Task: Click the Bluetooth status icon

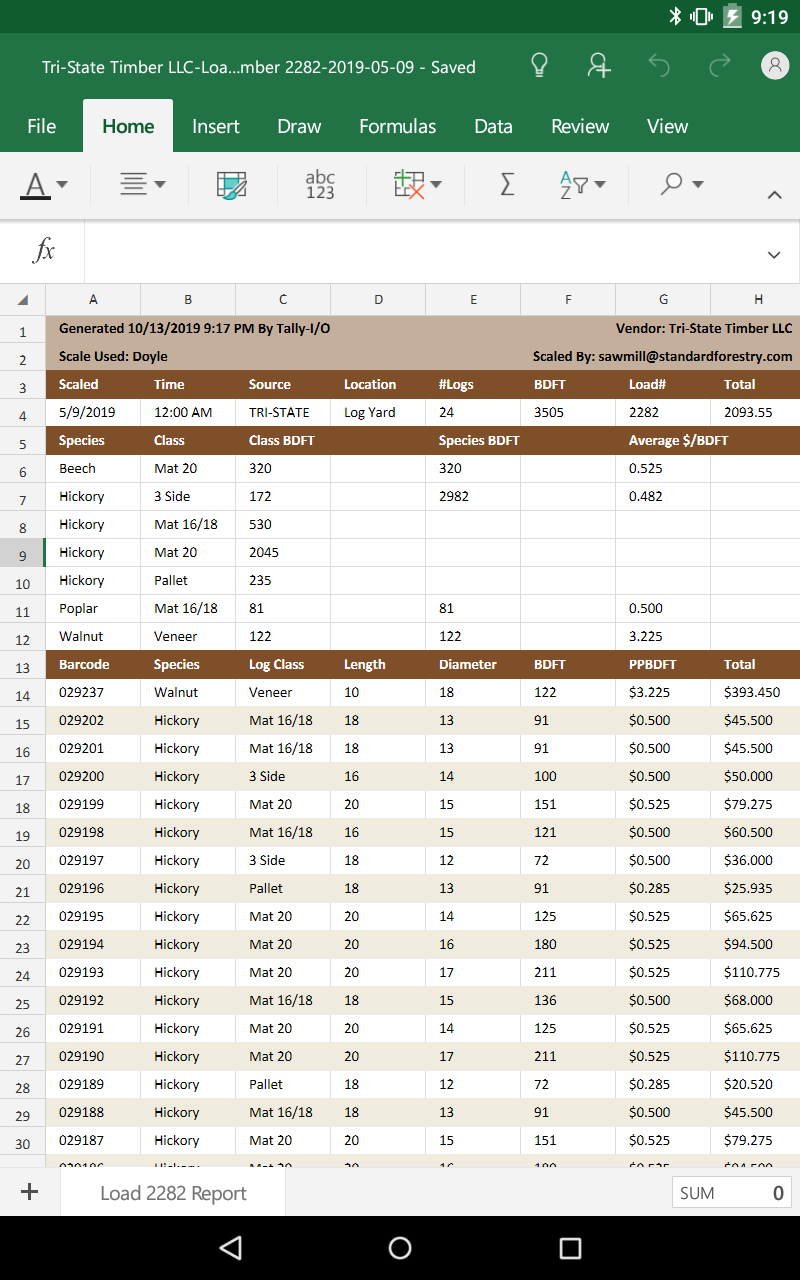Action: coord(674,16)
